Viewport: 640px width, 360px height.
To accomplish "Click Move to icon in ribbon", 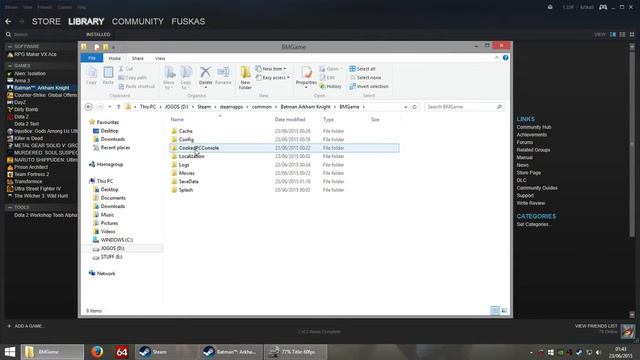I will point(169,78).
